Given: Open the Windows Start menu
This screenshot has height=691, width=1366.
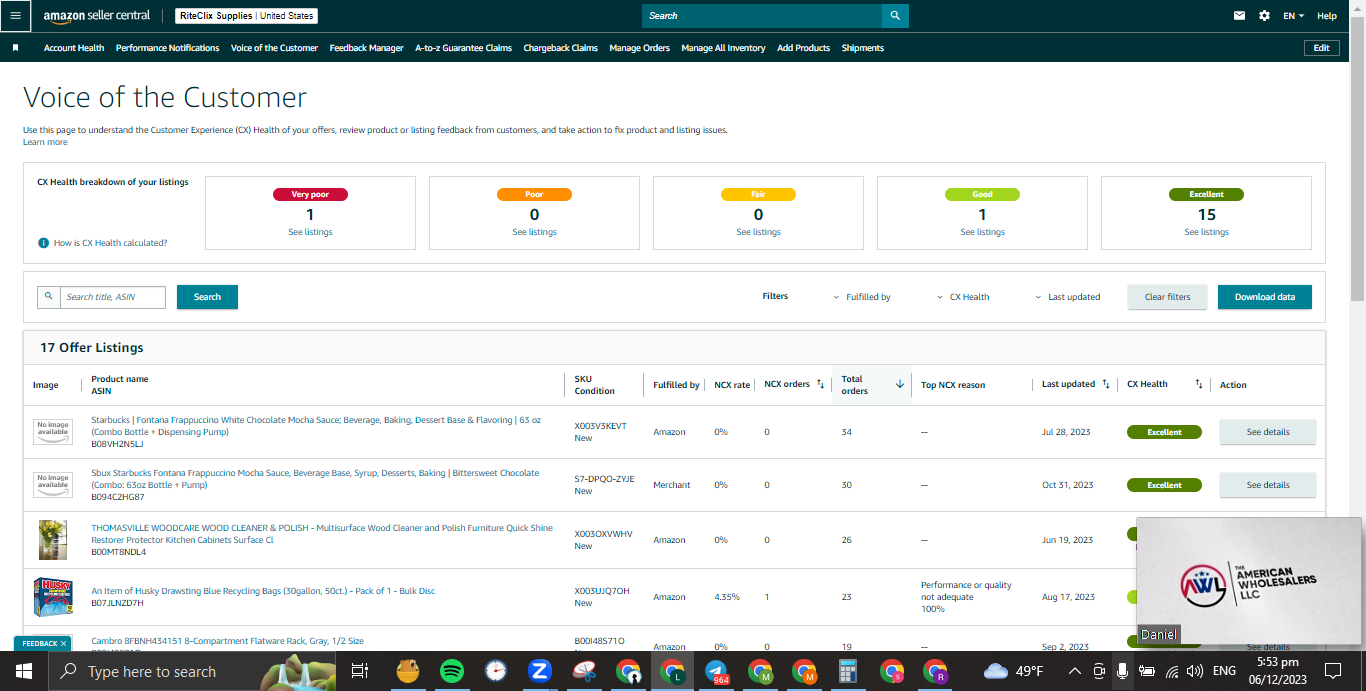Looking at the screenshot, I should click(x=23, y=671).
